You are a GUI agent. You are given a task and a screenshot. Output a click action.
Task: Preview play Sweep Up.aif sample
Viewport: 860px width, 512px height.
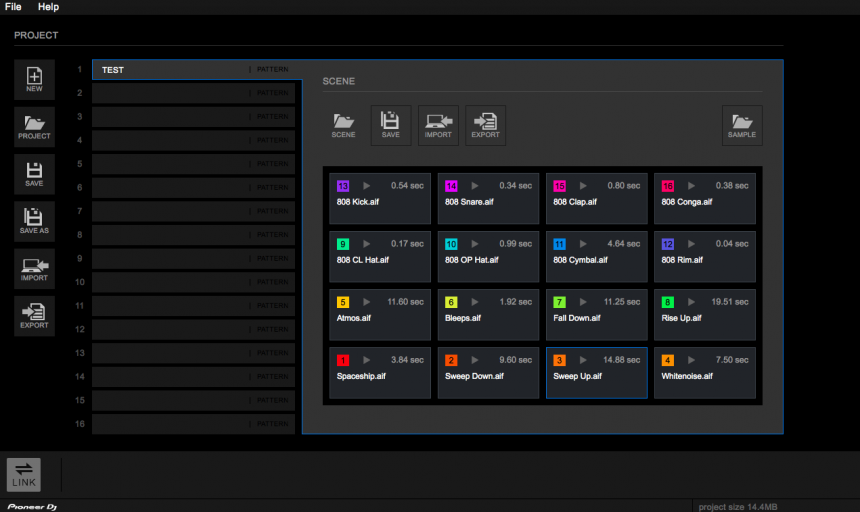click(583, 360)
